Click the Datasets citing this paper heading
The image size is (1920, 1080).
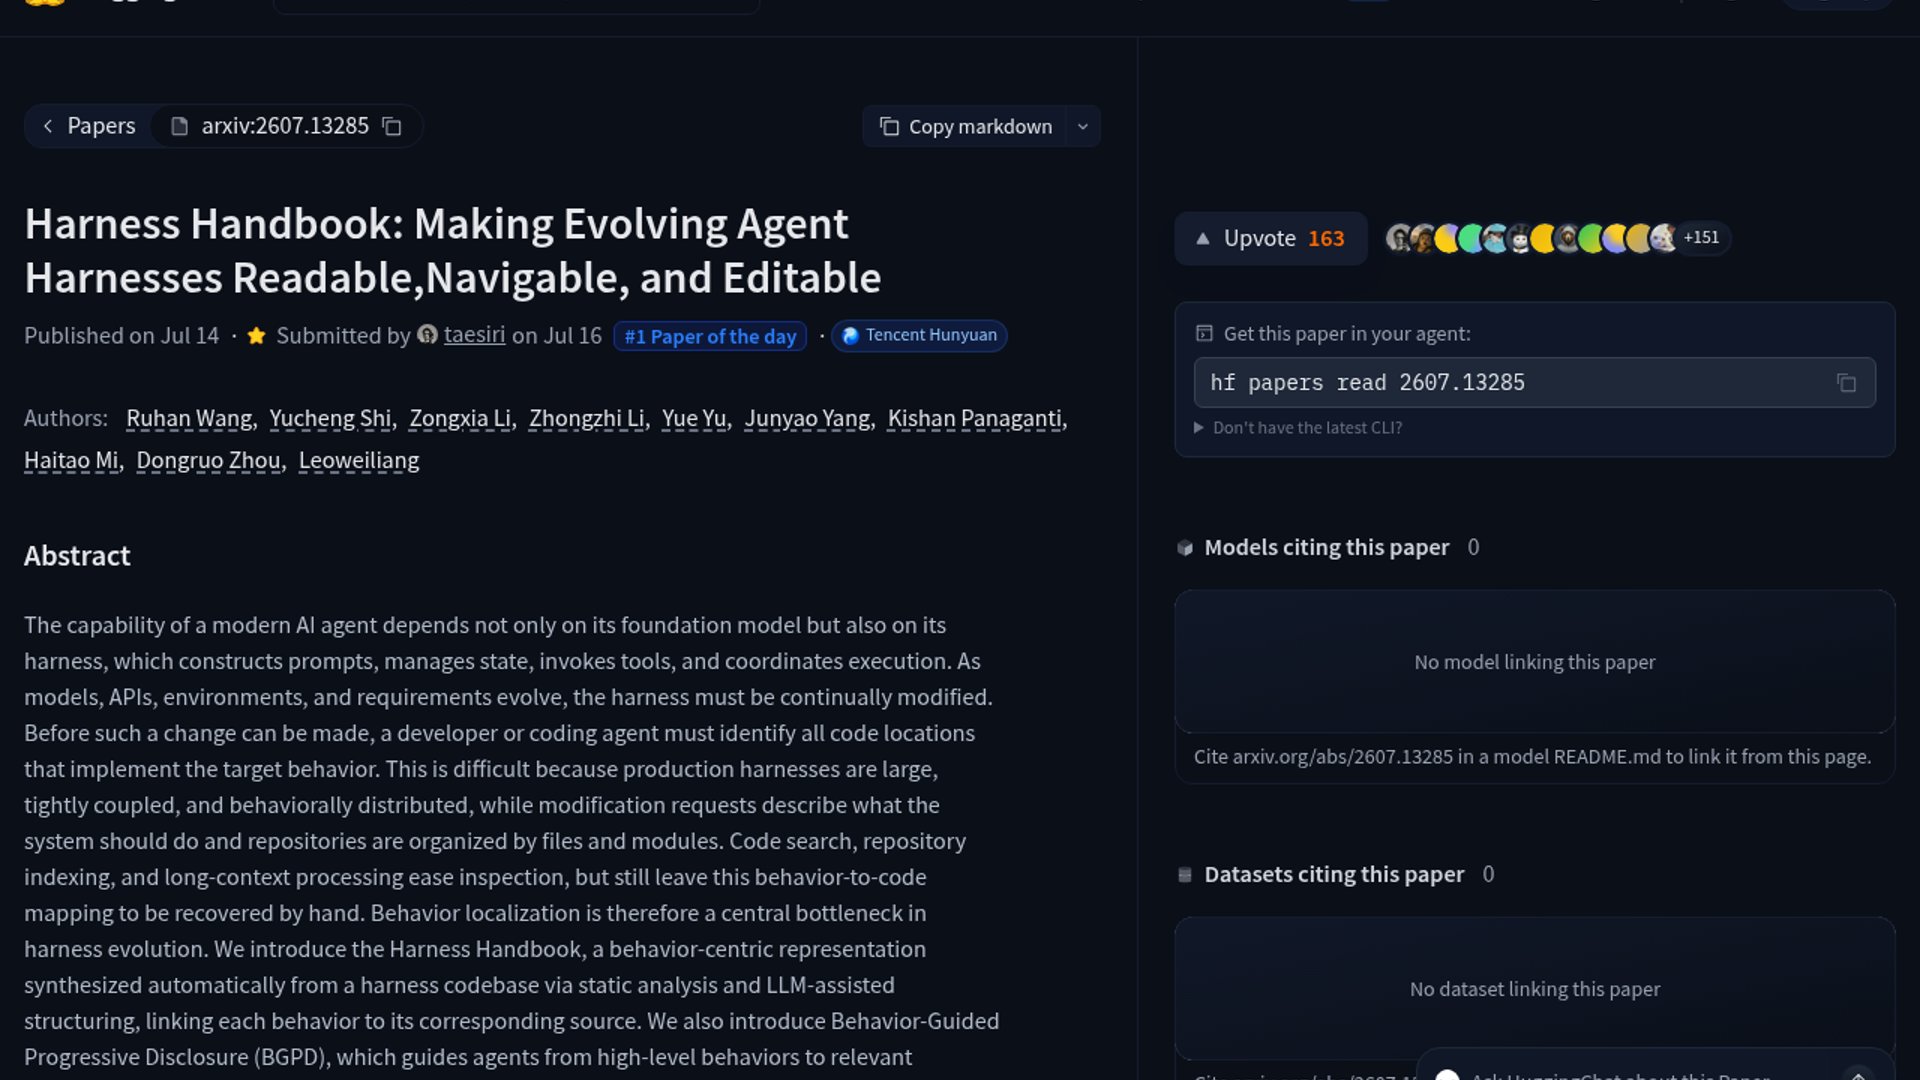(1334, 874)
